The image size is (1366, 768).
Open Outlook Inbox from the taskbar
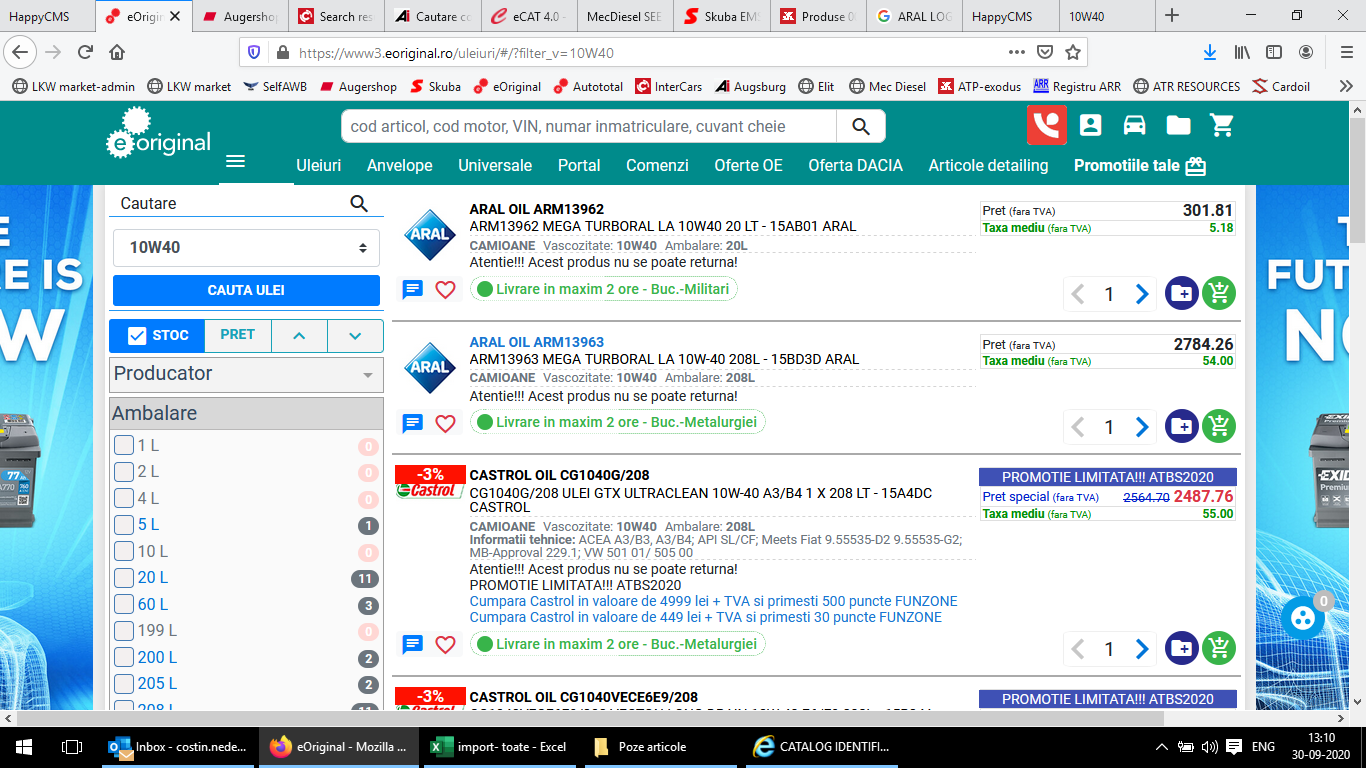click(x=176, y=746)
